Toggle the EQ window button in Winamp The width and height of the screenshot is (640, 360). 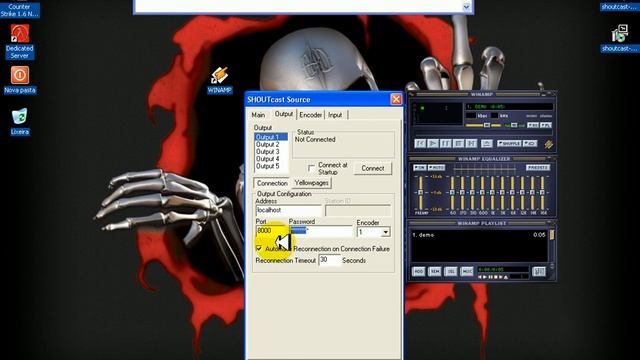[533, 125]
